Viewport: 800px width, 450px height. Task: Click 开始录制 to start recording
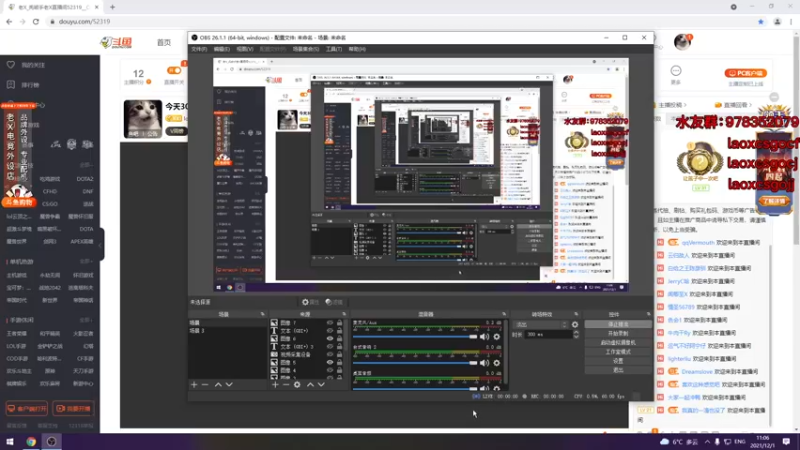618,334
